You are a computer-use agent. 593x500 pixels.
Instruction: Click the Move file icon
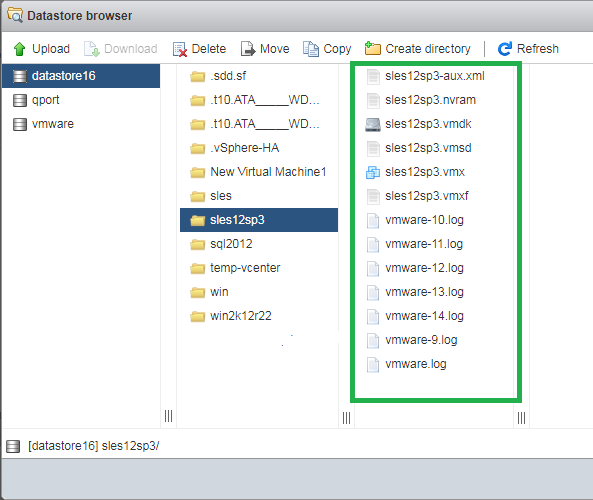[248, 49]
